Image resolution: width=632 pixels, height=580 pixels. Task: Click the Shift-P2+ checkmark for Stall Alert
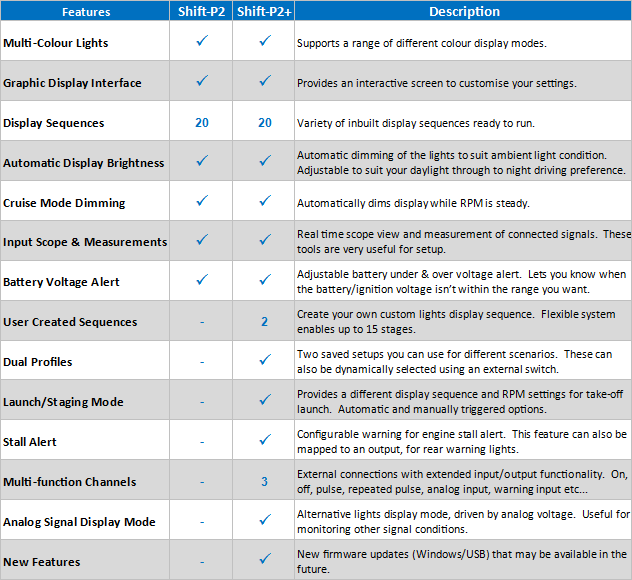[x=265, y=440]
